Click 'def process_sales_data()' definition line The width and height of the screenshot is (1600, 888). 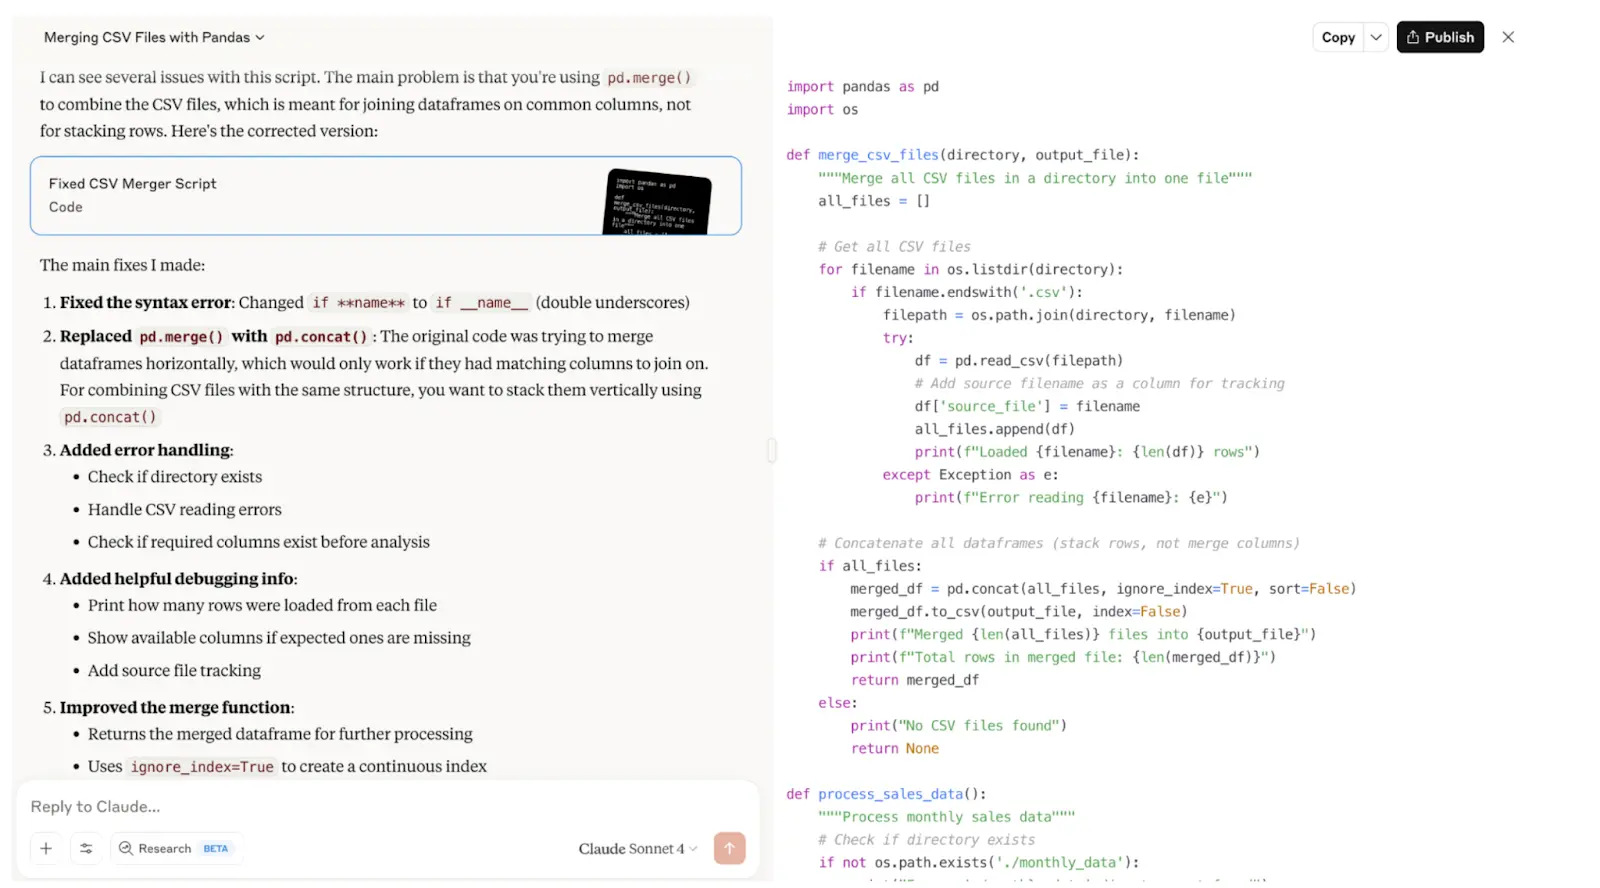click(x=886, y=794)
